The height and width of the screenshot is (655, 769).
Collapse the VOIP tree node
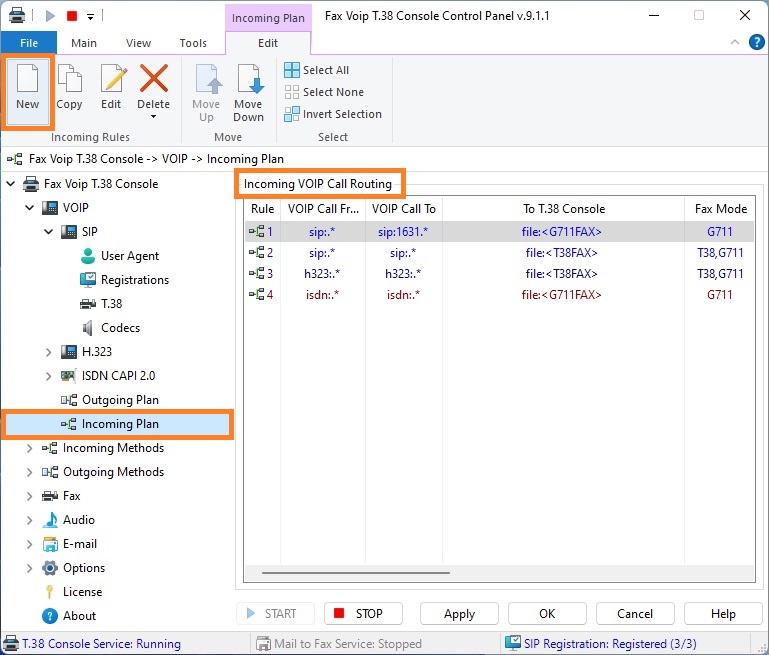(x=30, y=208)
